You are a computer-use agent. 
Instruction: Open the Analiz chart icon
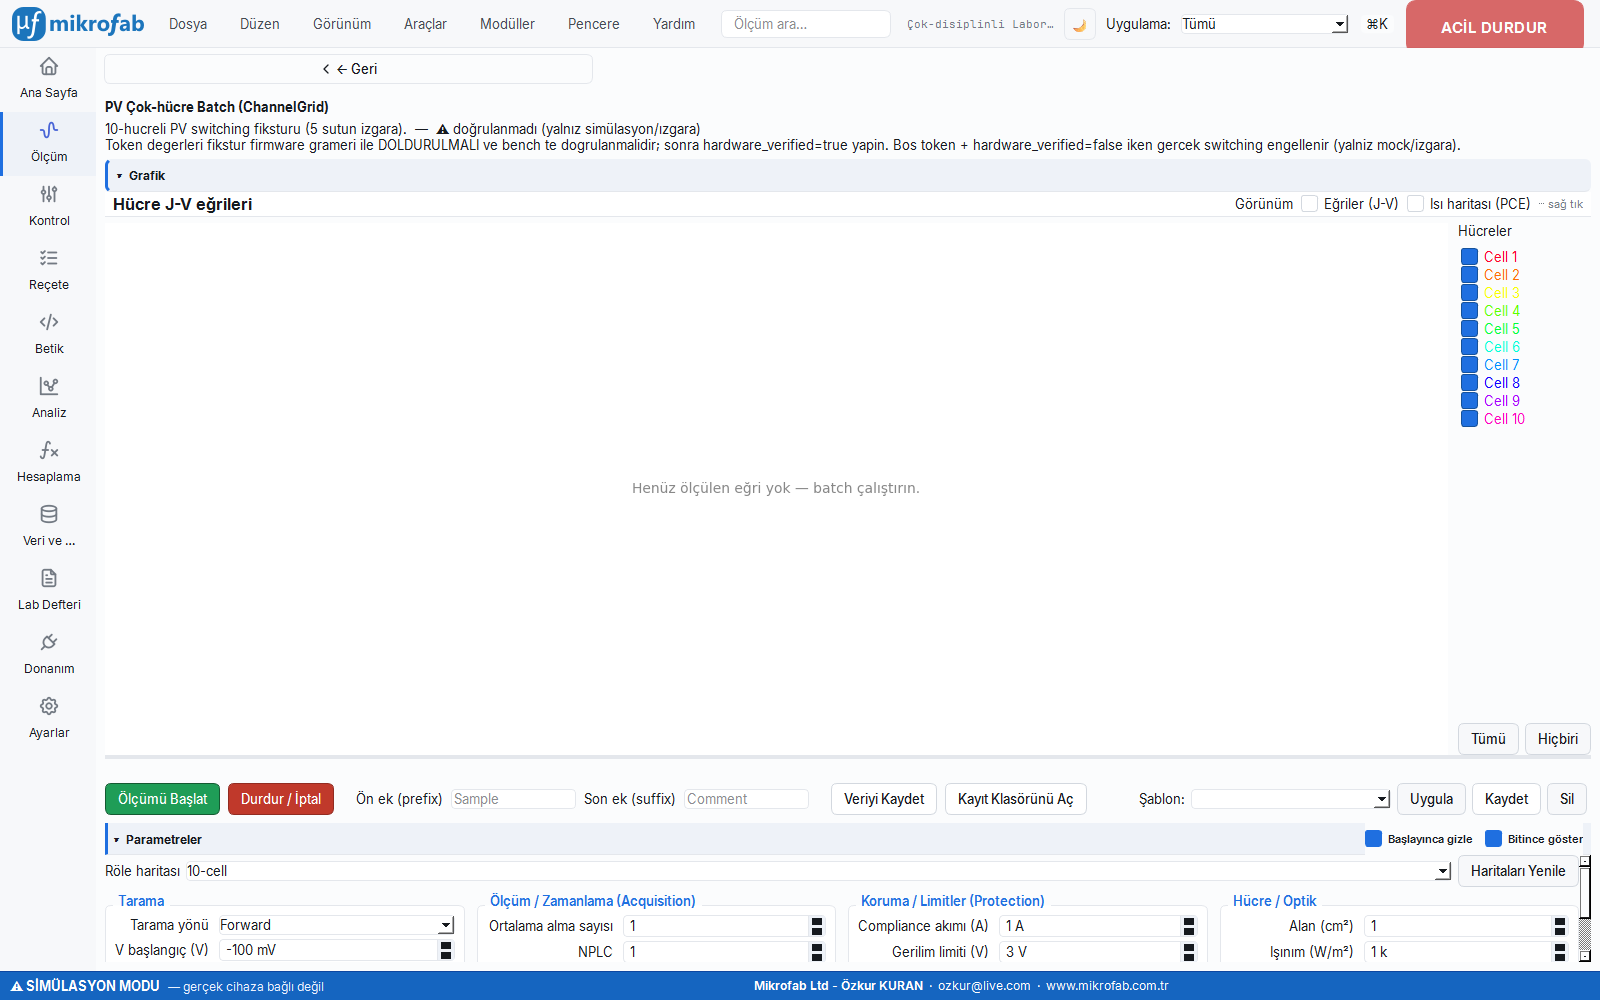[x=48, y=386]
